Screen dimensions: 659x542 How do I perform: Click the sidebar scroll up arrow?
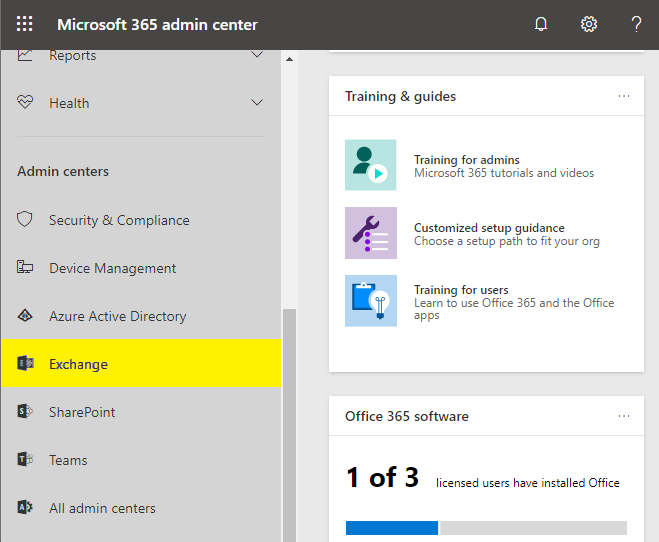click(289, 59)
